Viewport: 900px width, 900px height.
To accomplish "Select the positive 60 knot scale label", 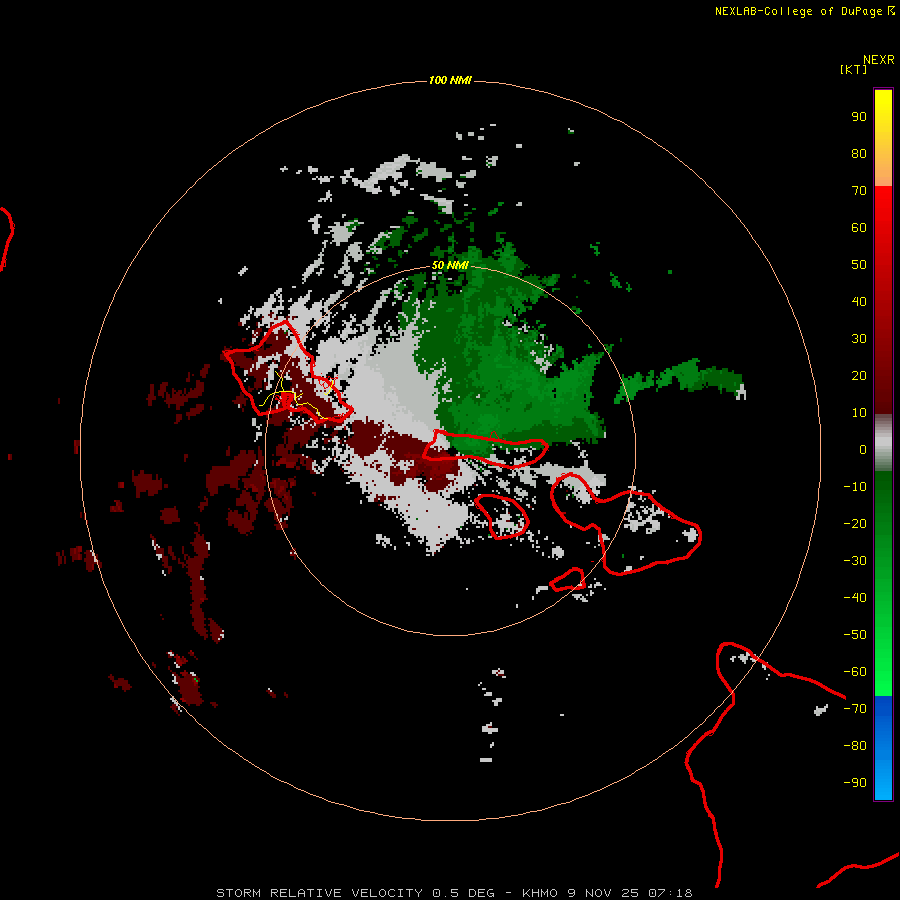I will (859, 228).
